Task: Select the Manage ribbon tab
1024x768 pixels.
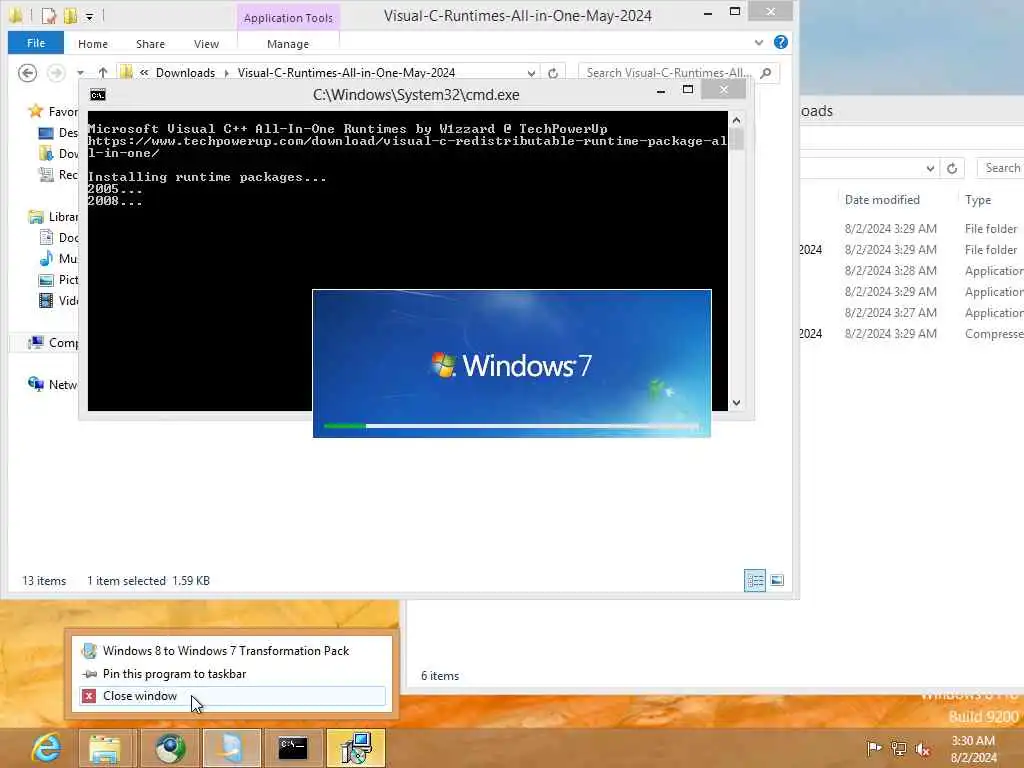Action: (288, 44)
